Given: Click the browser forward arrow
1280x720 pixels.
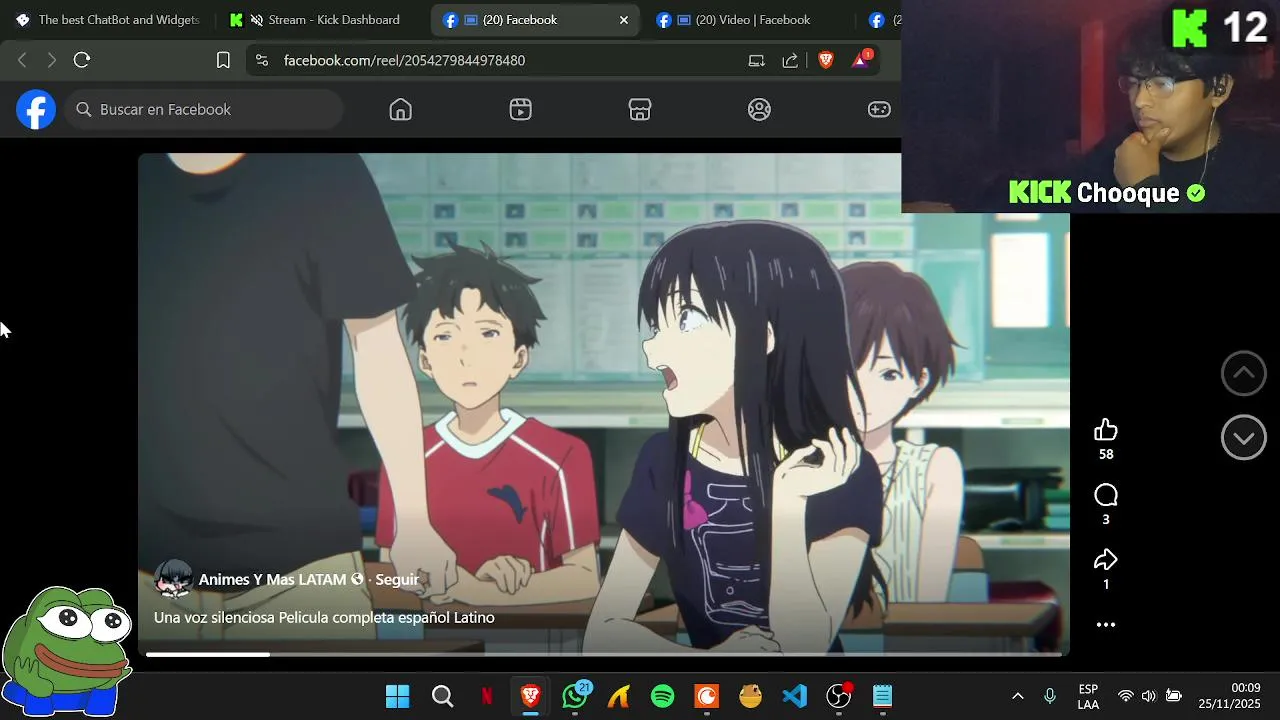Looking at the screenshot, I should click(x=52, y=60).
